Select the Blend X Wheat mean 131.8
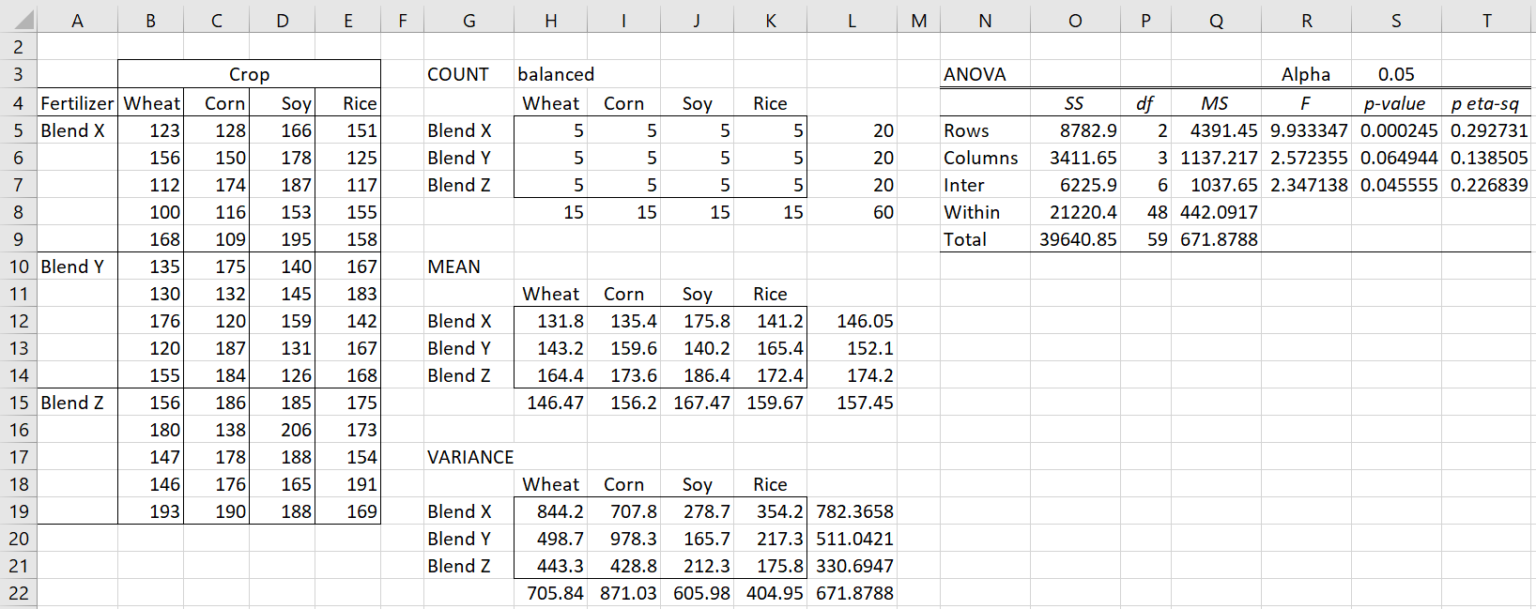The height and width of the screenshot is (609, 1536). (550, 320)
